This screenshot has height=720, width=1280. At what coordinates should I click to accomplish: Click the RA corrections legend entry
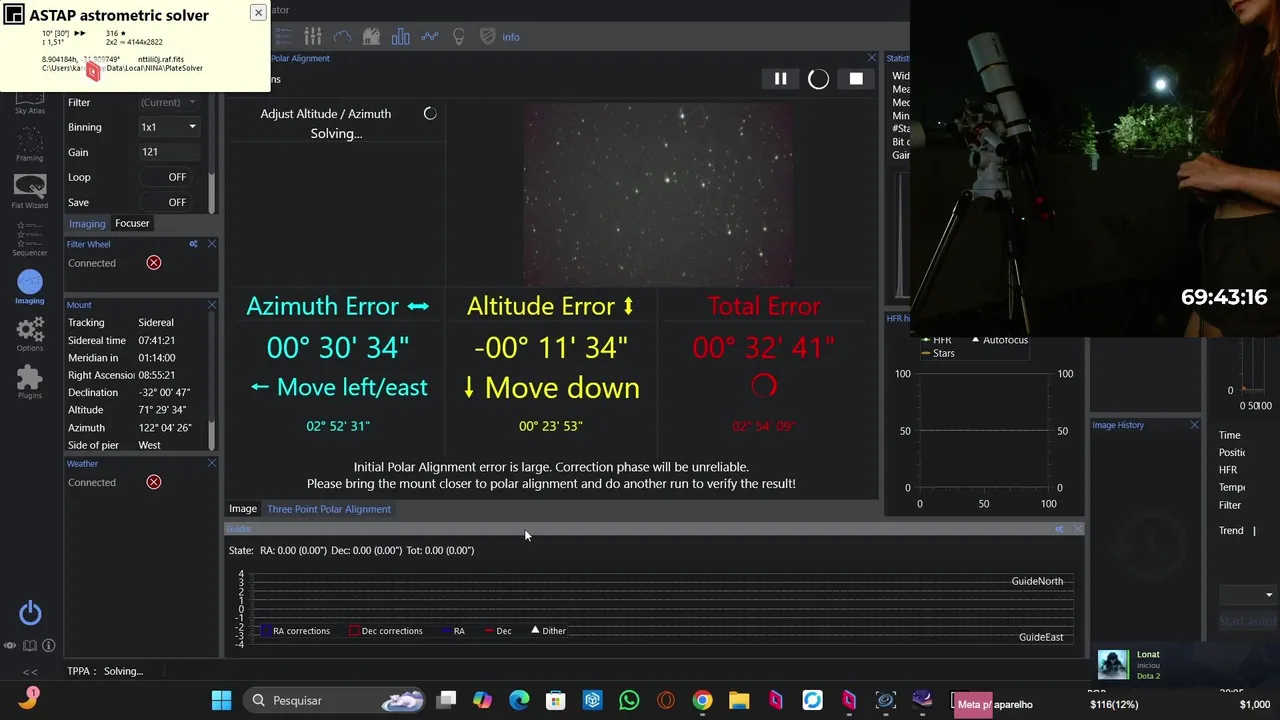(294, 631)
